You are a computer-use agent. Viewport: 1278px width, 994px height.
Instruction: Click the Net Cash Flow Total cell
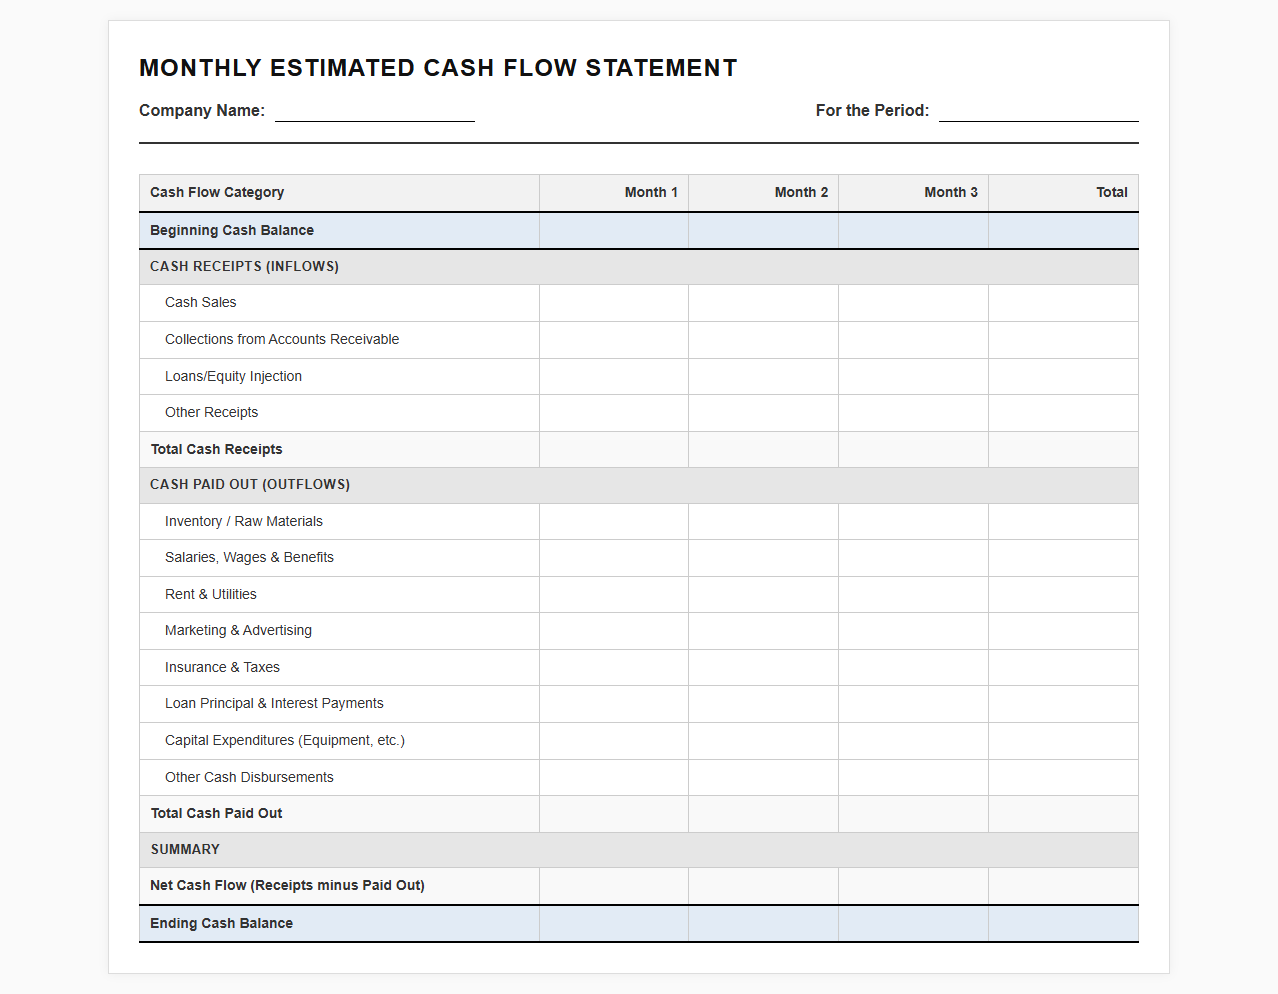coord(1064,886)
